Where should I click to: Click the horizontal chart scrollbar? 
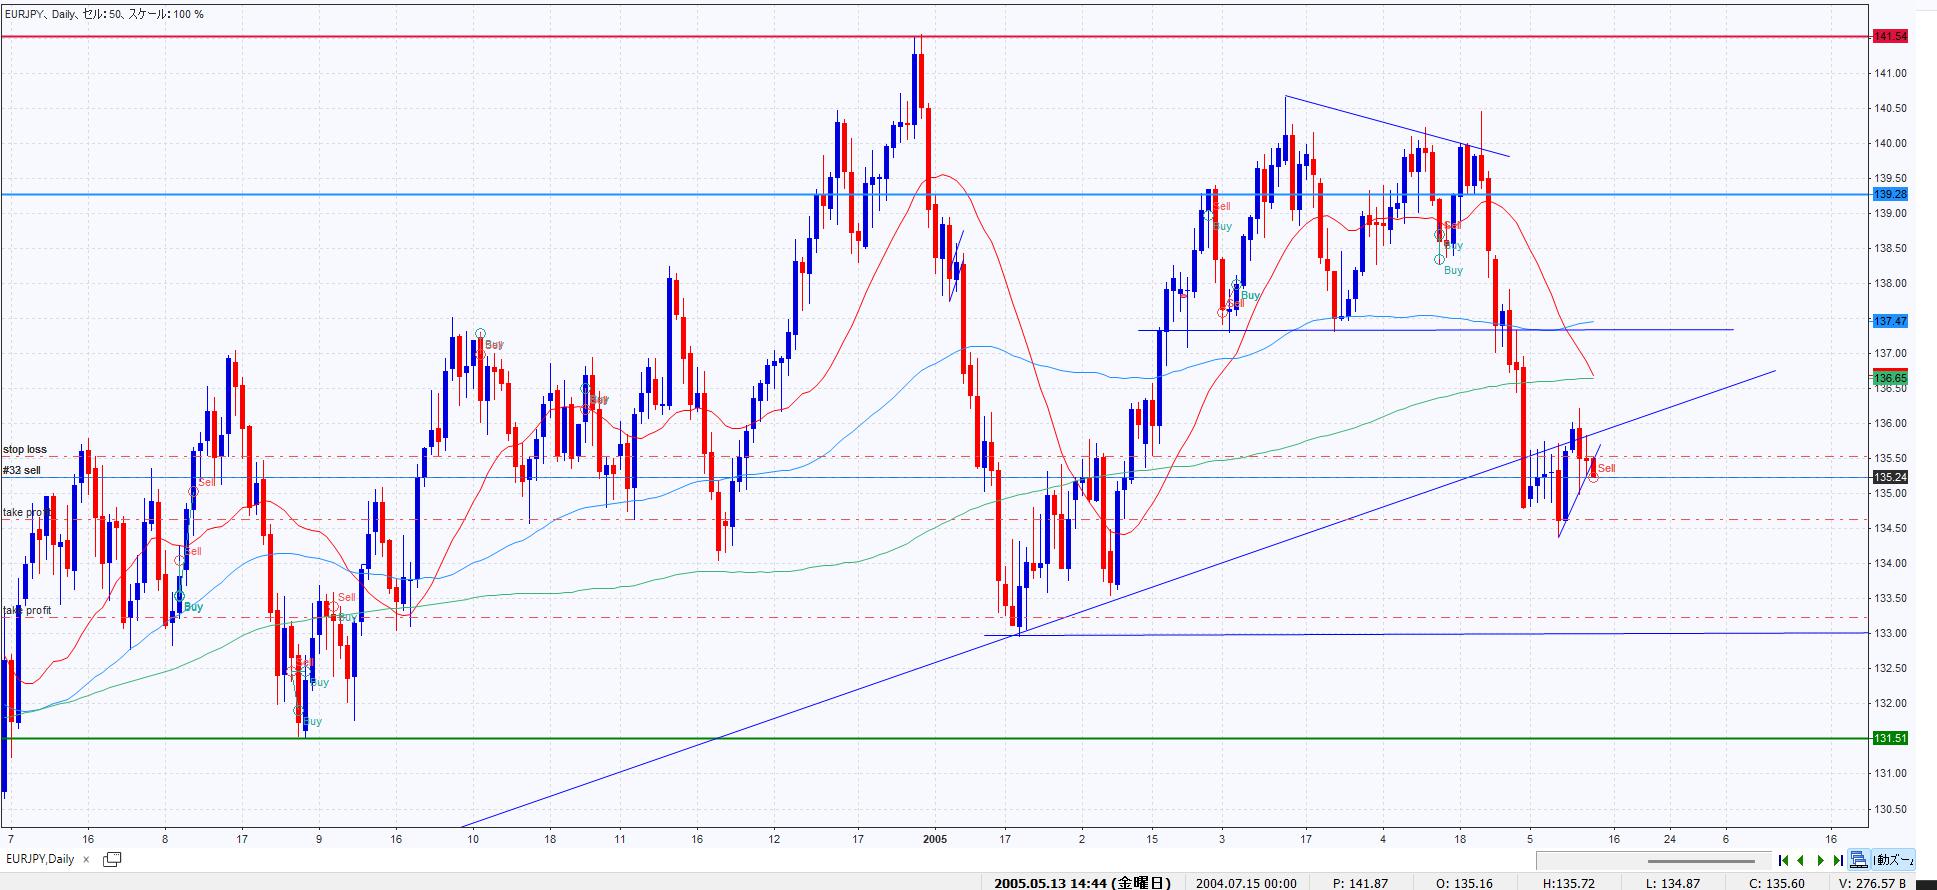click(1700, 860)
